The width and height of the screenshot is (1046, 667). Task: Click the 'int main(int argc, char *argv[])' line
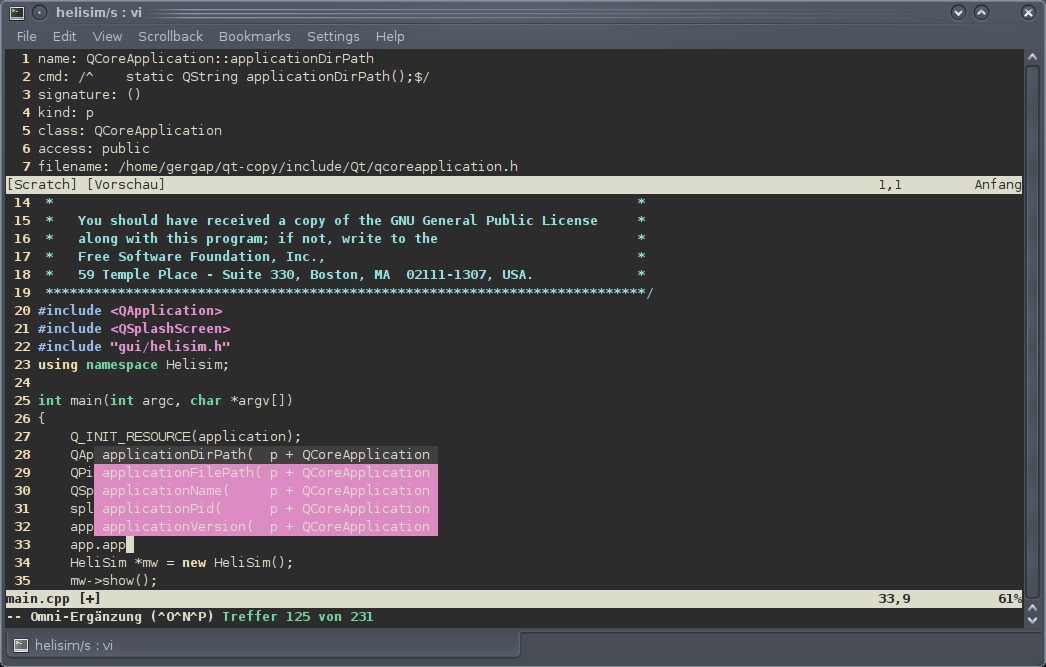coord(165,401)
